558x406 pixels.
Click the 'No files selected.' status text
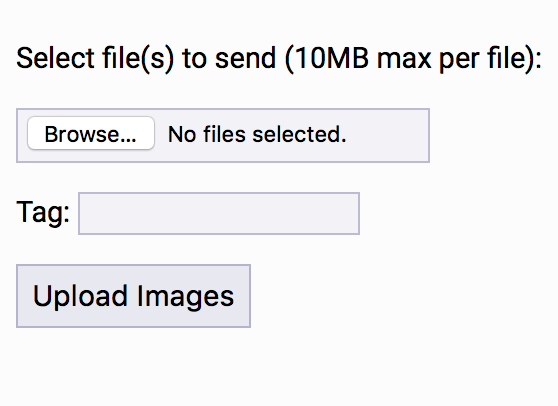[x=257, y=135]
